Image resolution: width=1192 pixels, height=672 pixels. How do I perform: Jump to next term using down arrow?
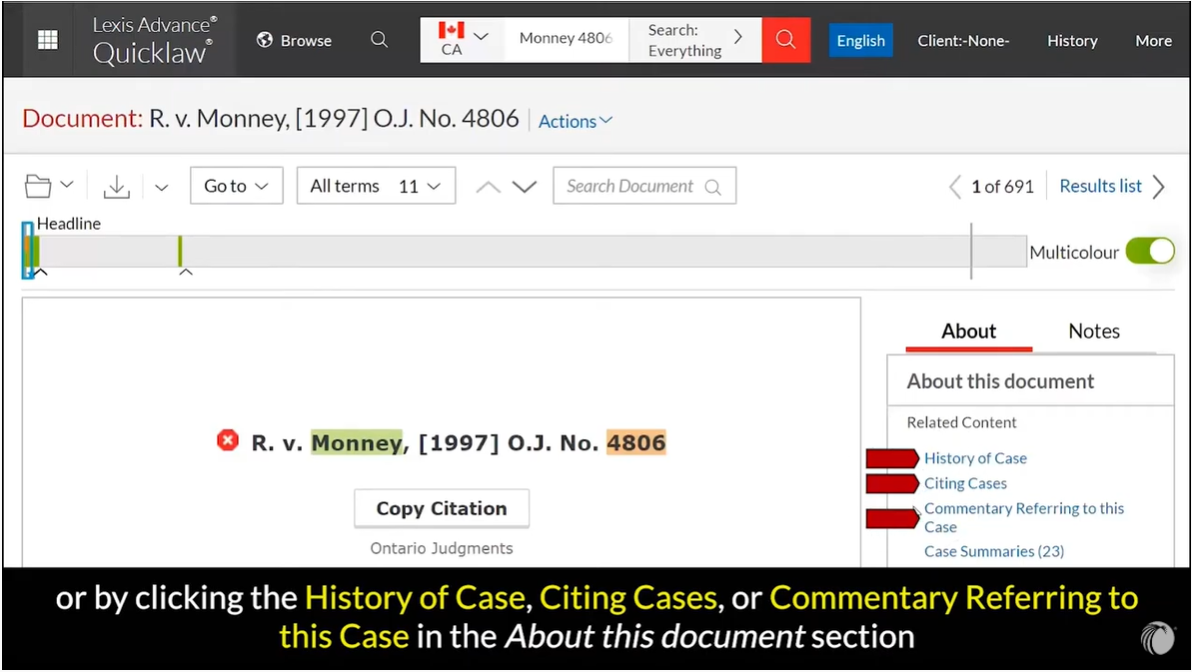coord(525,187)
